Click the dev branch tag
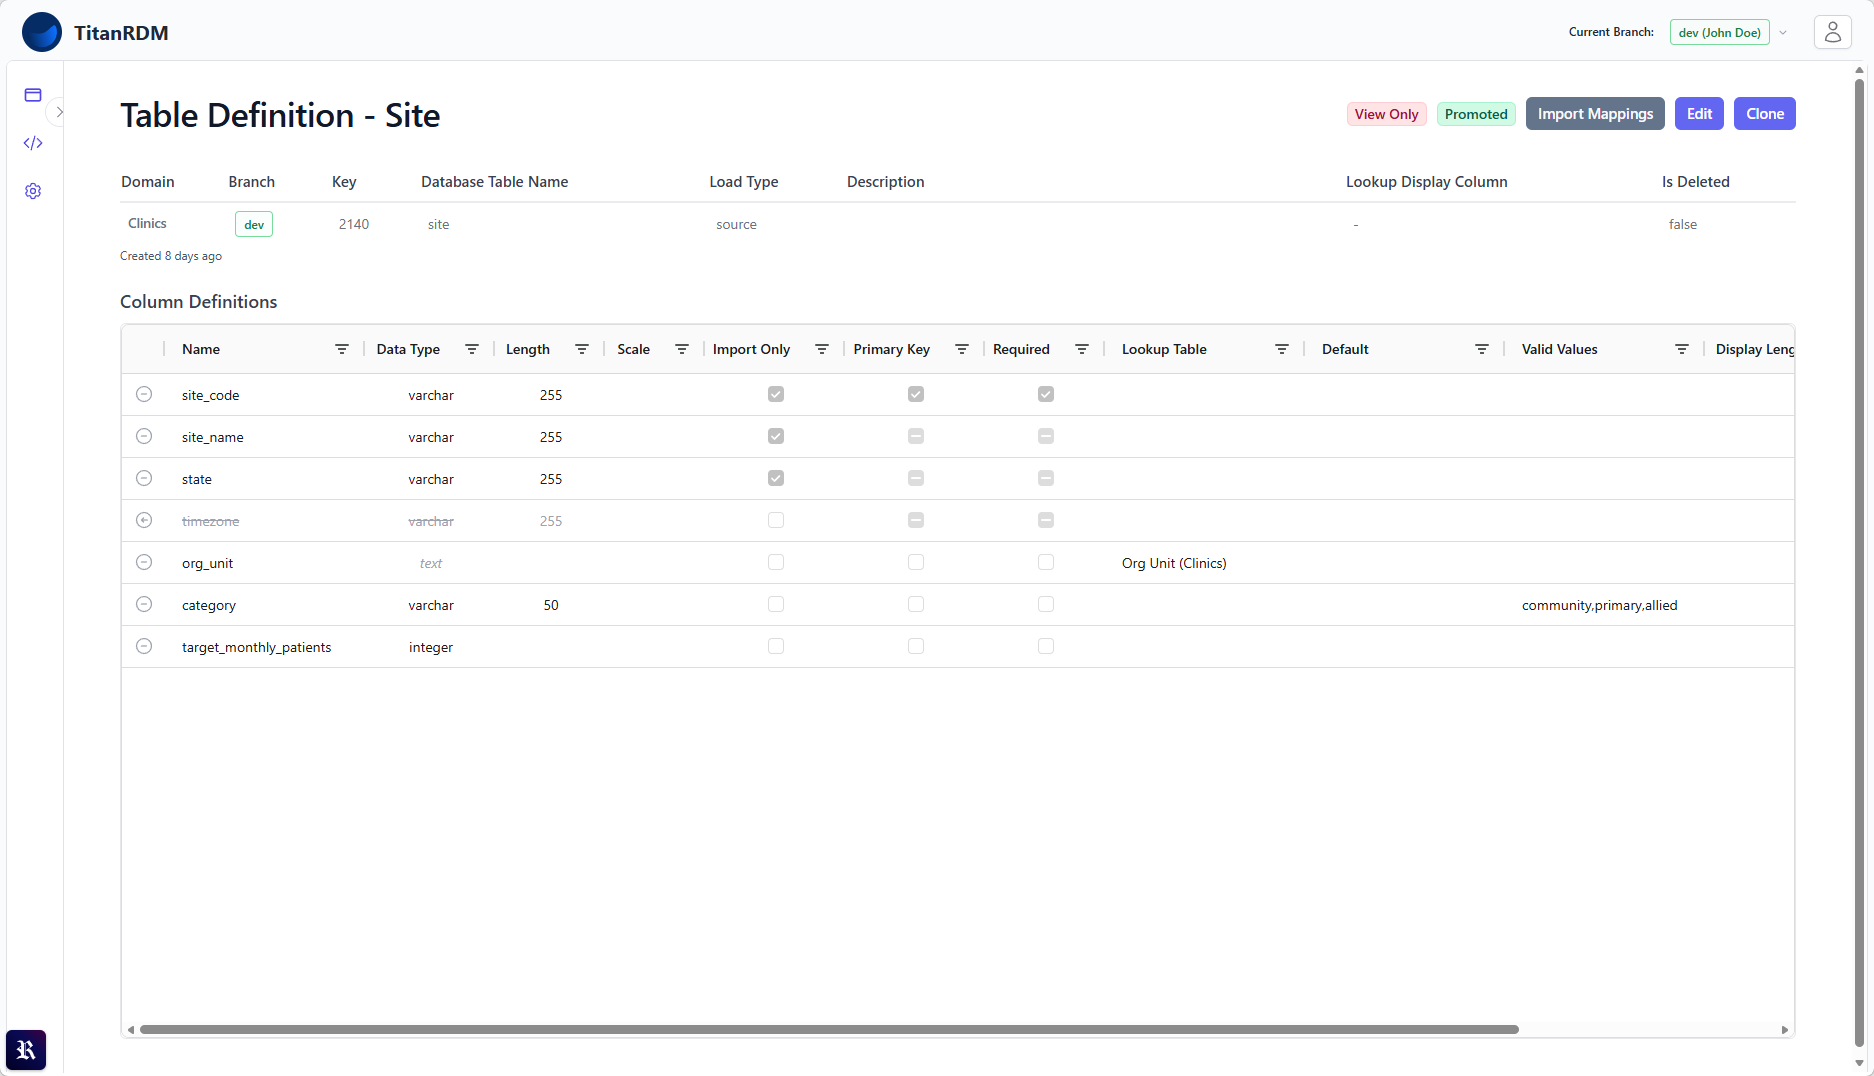 [254, 224]
